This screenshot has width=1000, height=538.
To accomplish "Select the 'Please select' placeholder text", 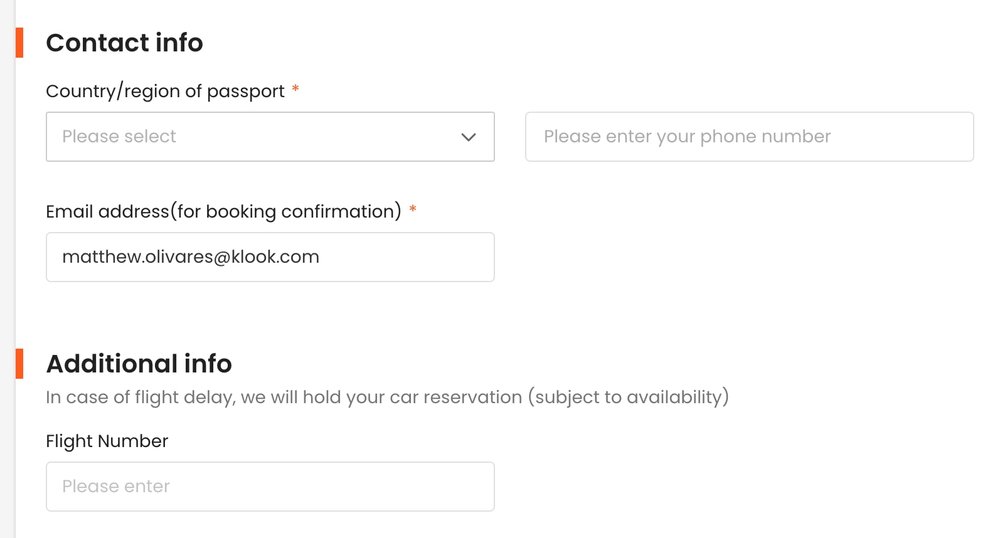I will point(119,137).
